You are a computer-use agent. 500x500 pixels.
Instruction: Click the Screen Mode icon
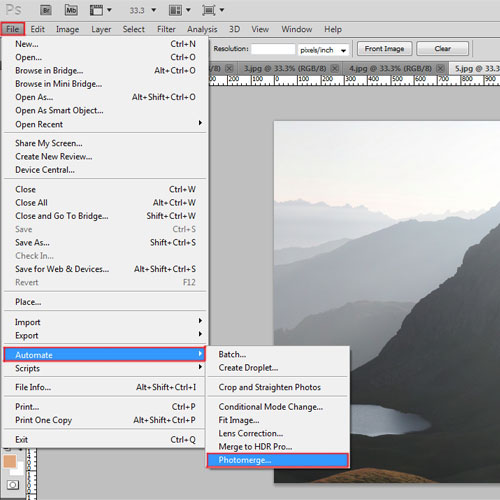(209, 10)
